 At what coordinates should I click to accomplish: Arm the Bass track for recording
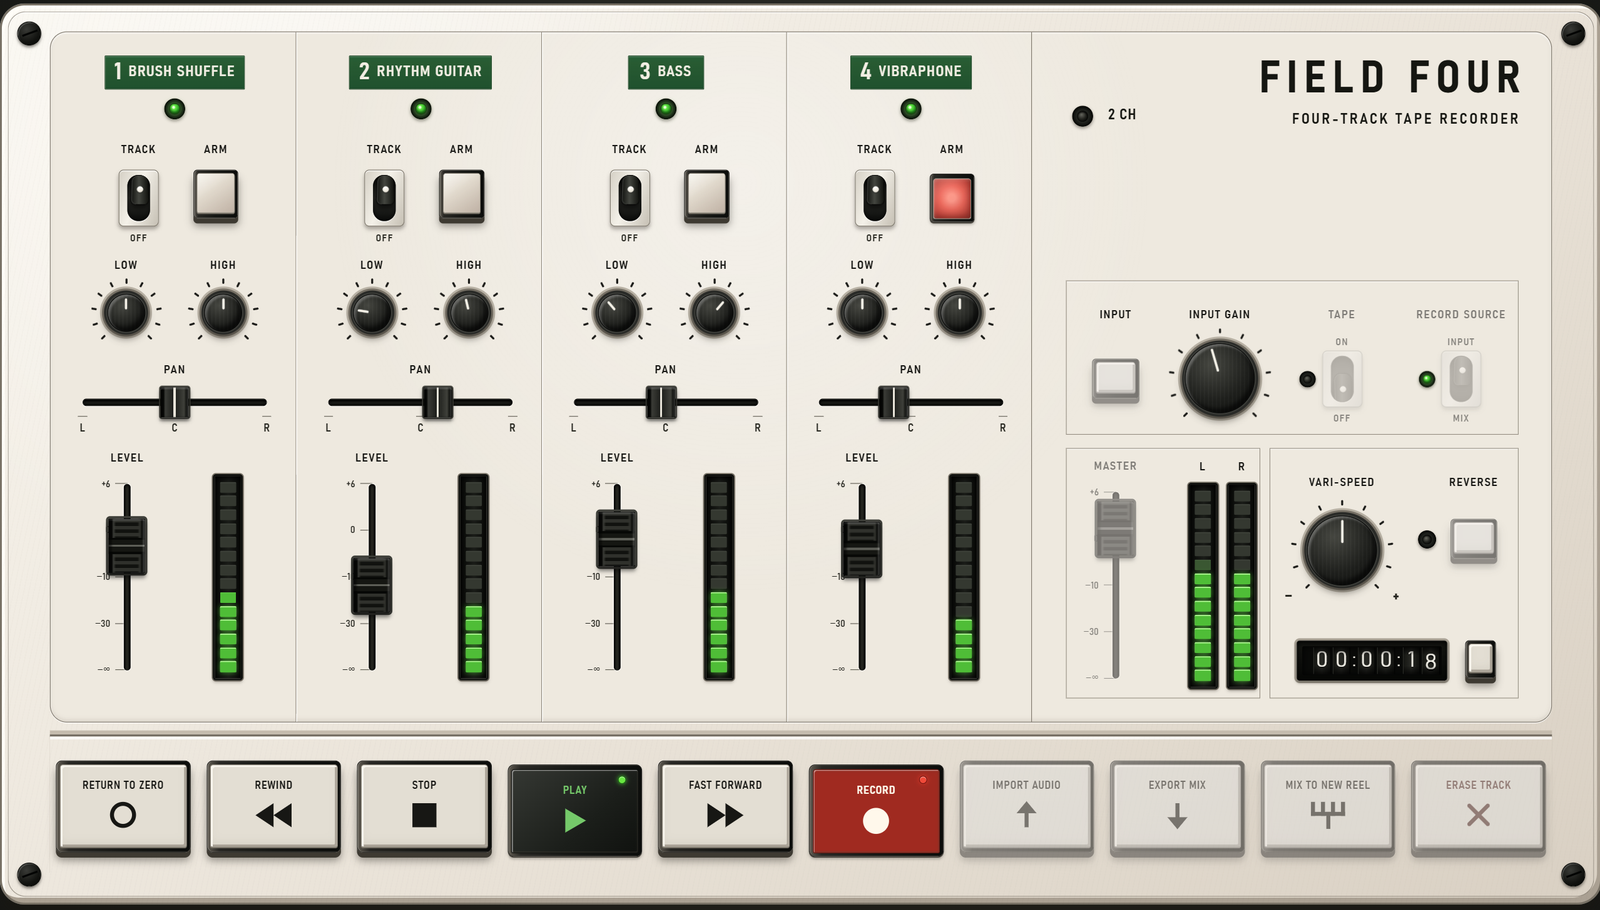click(707, 195)
